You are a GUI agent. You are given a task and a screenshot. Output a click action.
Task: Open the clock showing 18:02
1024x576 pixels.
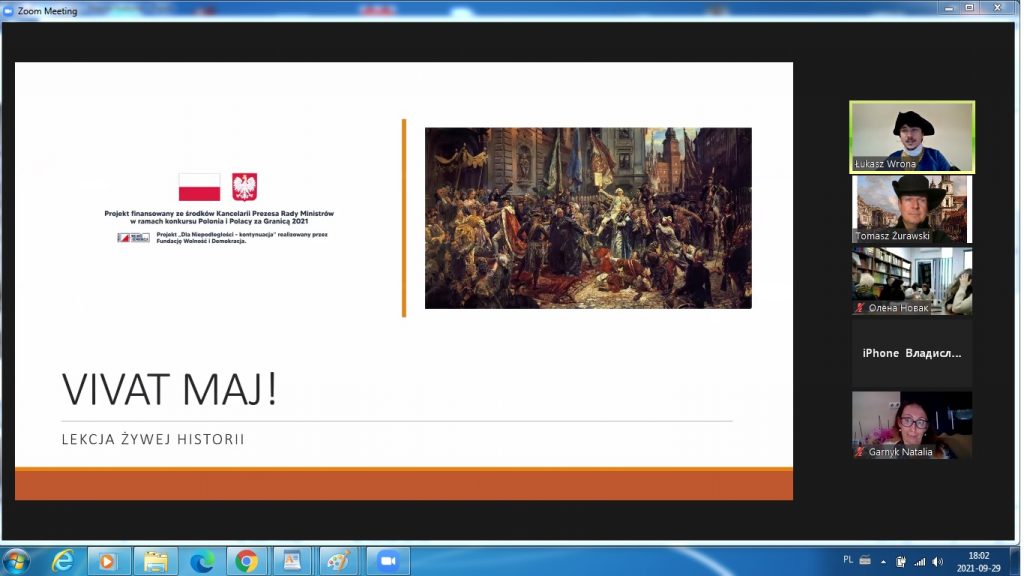point(978,561)
